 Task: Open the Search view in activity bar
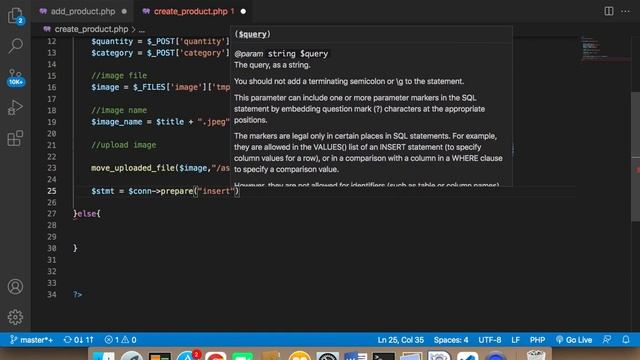16,46
